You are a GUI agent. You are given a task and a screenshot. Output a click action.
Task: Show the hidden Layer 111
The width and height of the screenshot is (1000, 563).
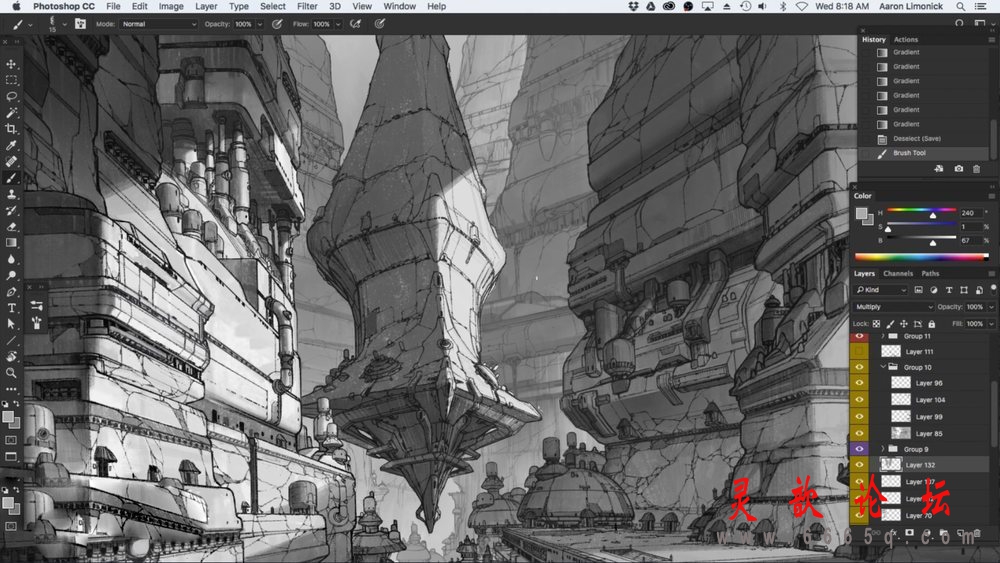click(x=859, y=351)
